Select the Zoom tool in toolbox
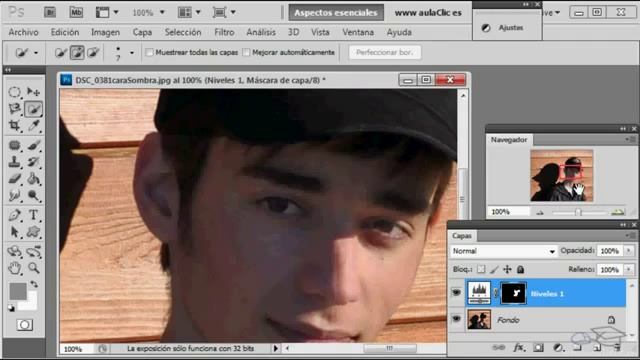 click(x=33, y=268)
